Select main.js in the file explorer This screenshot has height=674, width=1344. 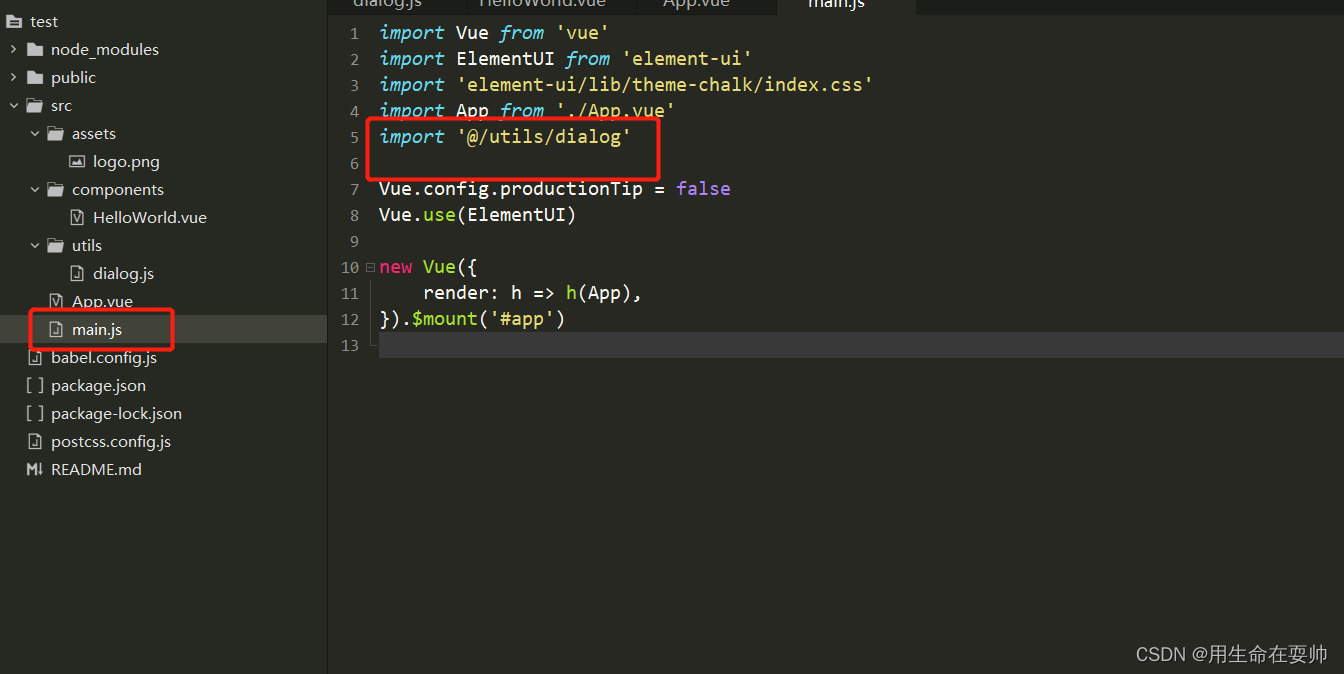coord(98,329)
